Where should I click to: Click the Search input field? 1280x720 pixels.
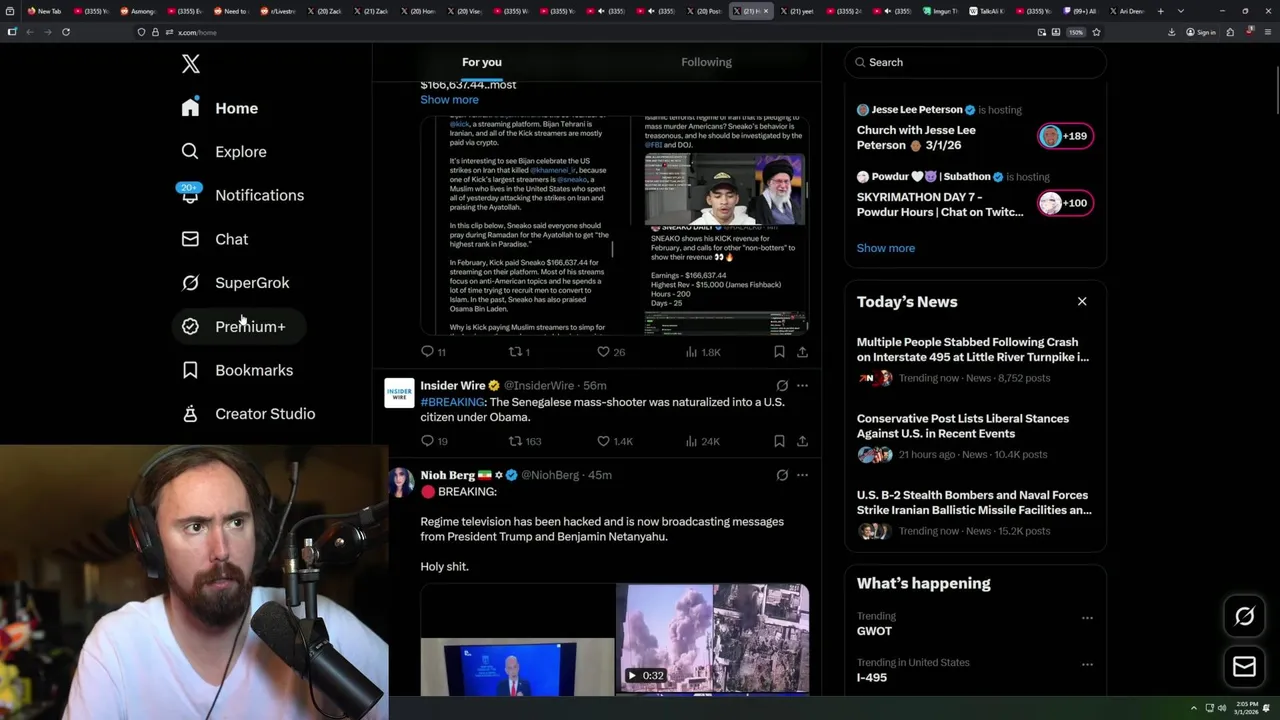click(975, 62)
